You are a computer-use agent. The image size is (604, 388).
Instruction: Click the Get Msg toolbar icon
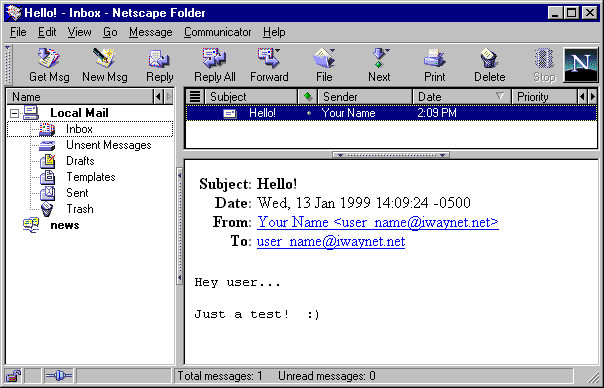(x=49, y=59)
